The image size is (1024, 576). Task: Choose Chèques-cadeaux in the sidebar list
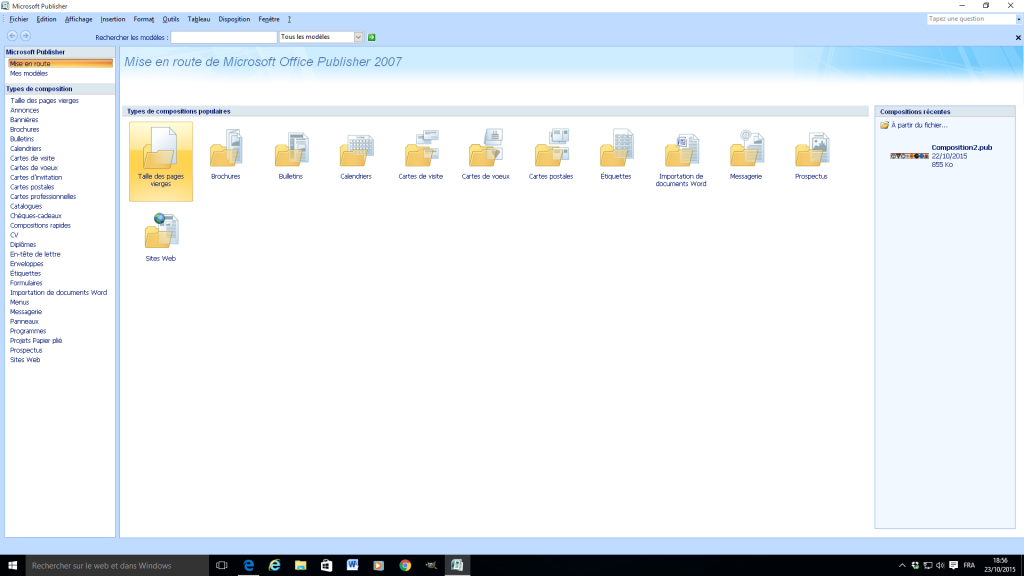click(35, 216)
